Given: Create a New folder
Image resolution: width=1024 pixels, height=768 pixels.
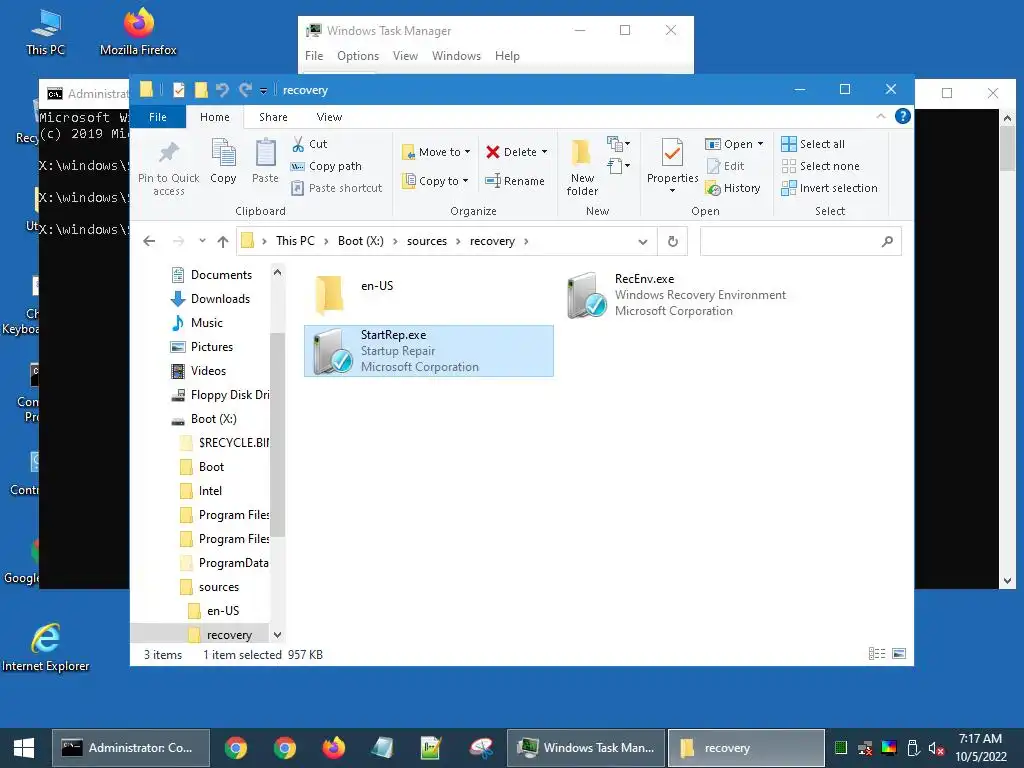Looking at the screenshot, I should (x=582, y=167).
